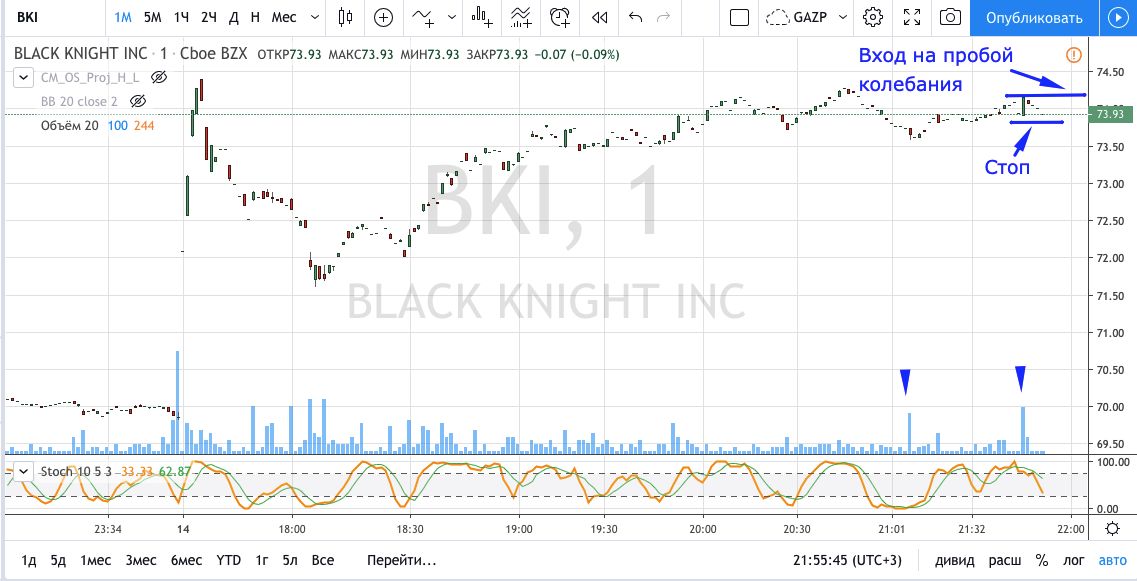Select the 5л date range
This screenshot has height=581, width=1137.
(x=290, y=561)
